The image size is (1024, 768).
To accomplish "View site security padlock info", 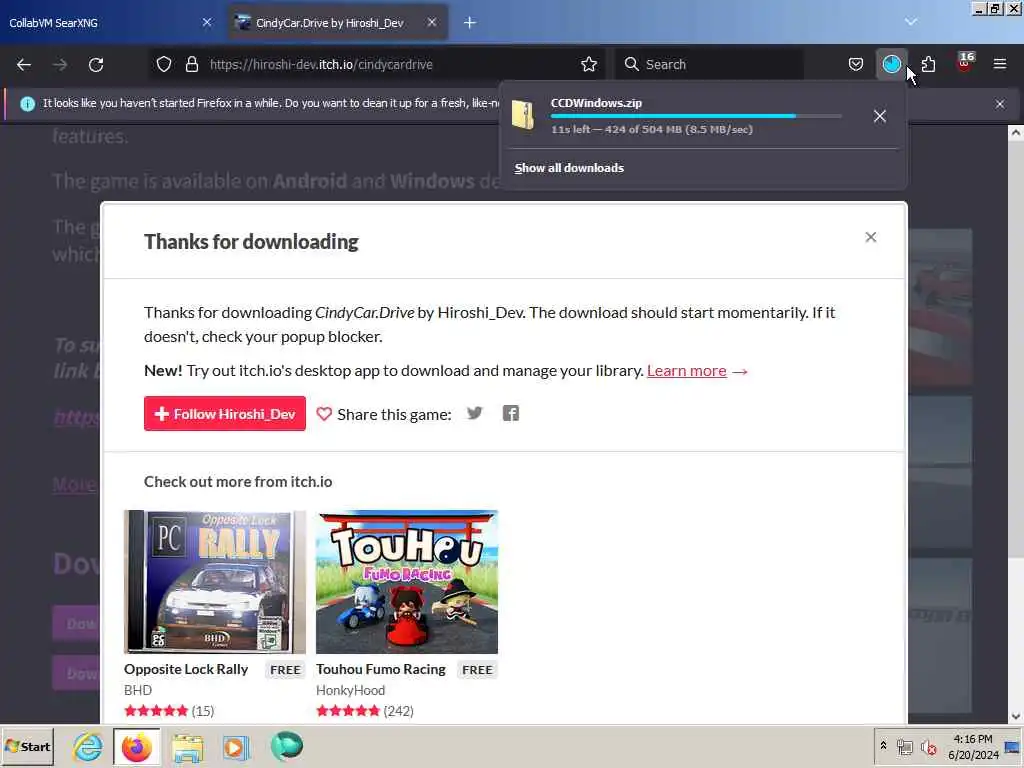I will 191,65.
